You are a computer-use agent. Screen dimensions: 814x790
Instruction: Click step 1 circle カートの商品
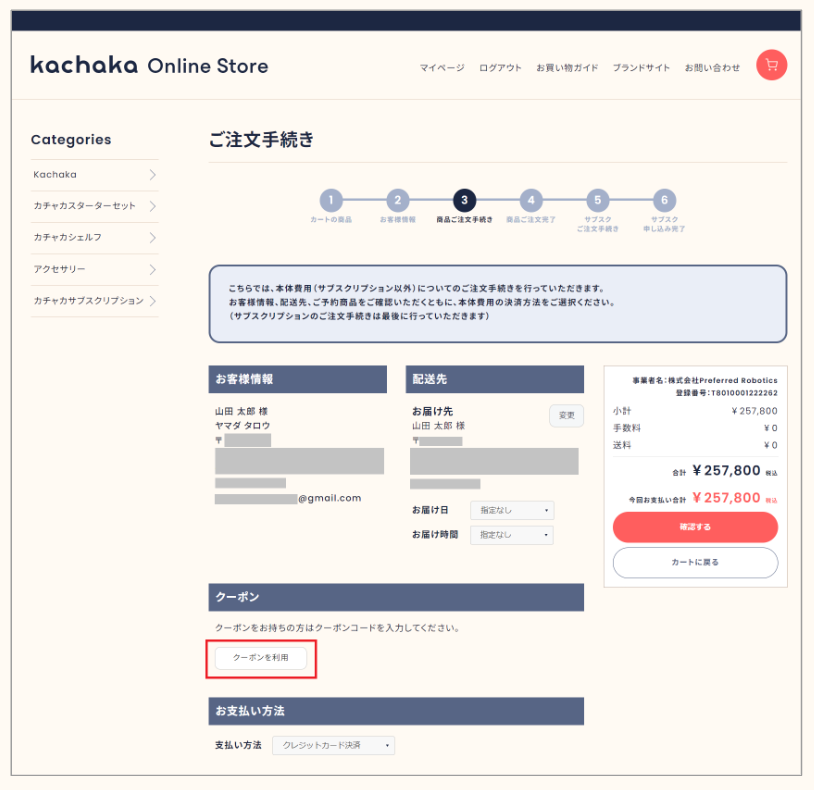331,200
